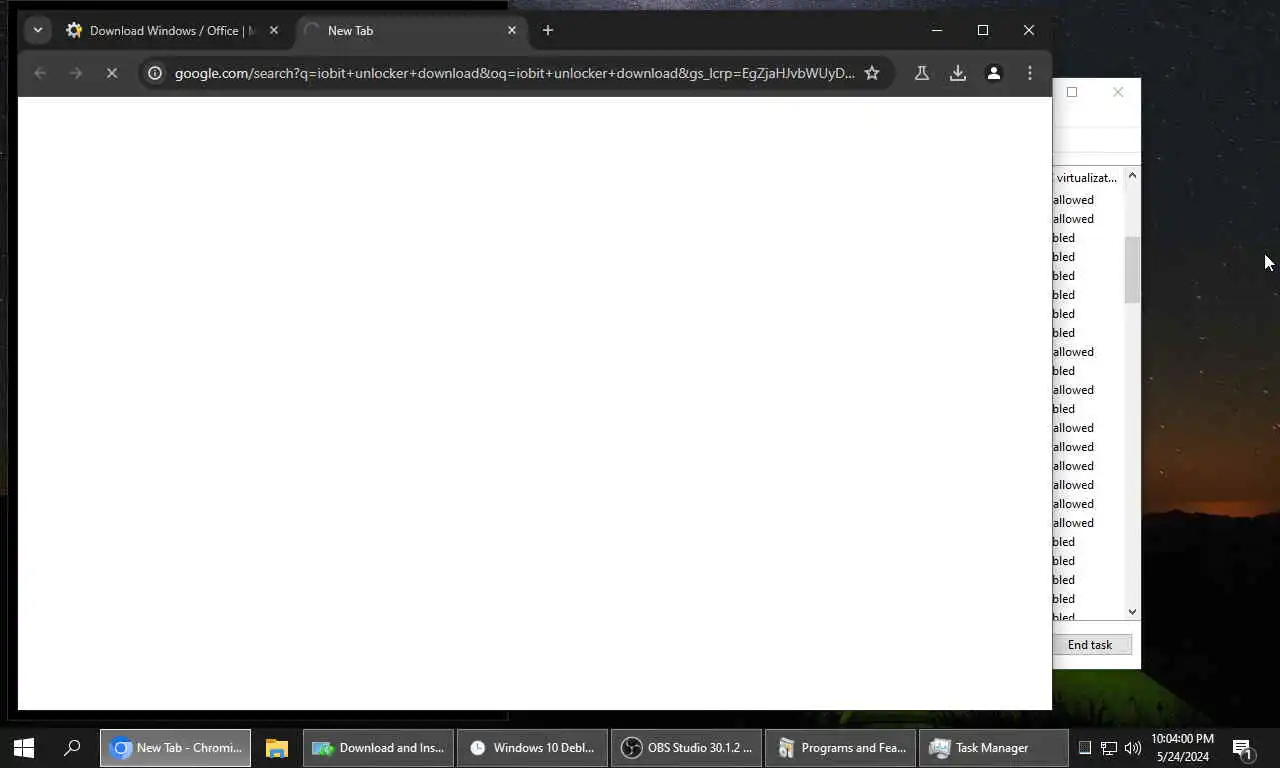
Task: Click Task Manager vertical scrollbar thumb
Action: [x=1132, y=270]
